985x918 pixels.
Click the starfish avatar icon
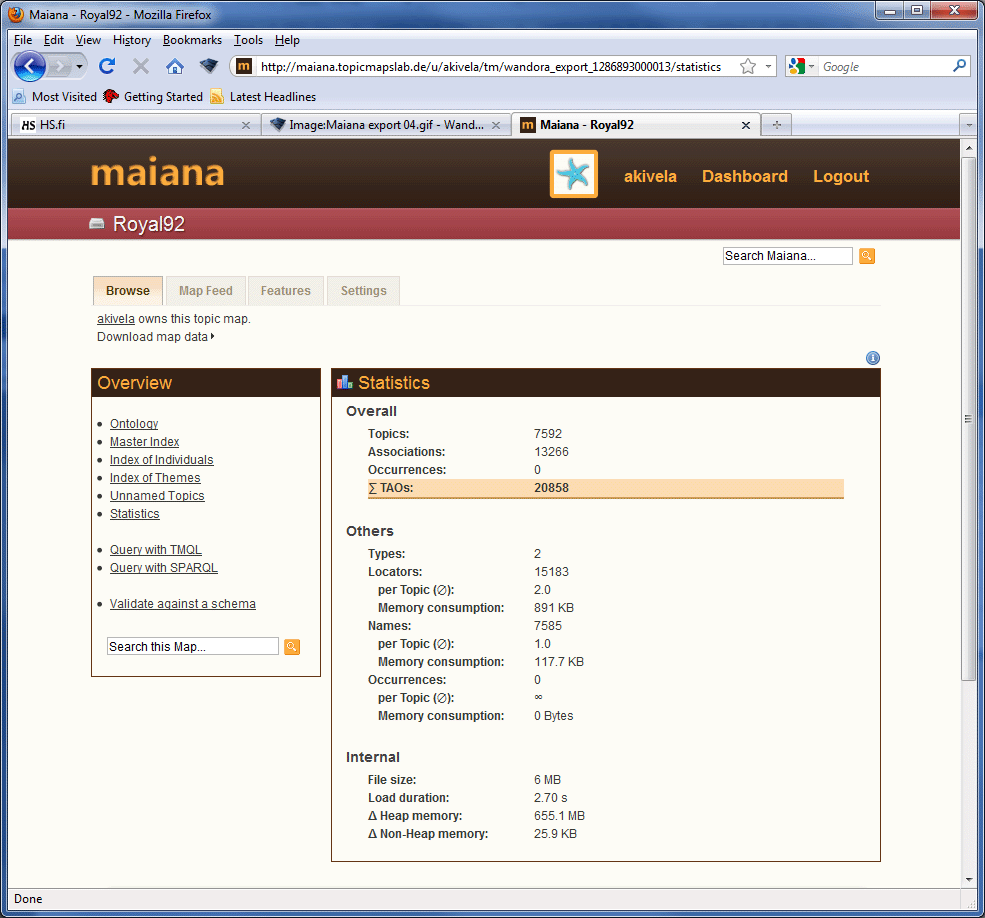click(x=573, y=173)
